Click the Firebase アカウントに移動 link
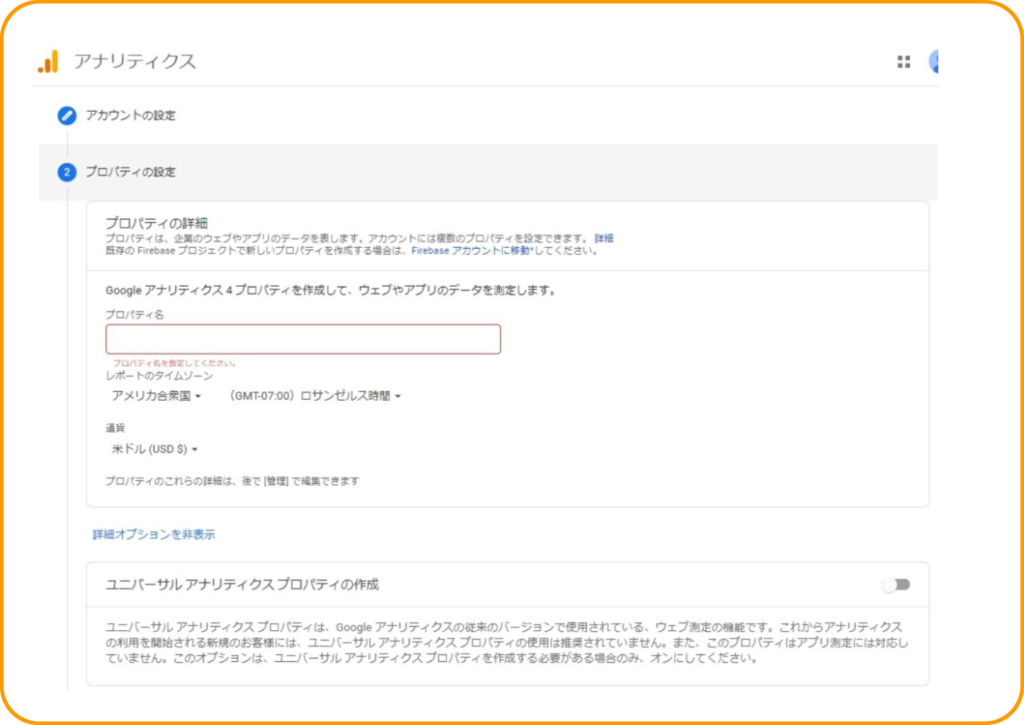1024x725 pixels. [472, 251]
